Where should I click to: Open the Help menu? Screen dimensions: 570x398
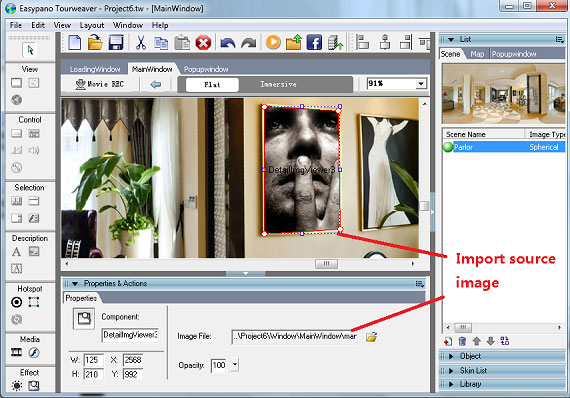160,25
